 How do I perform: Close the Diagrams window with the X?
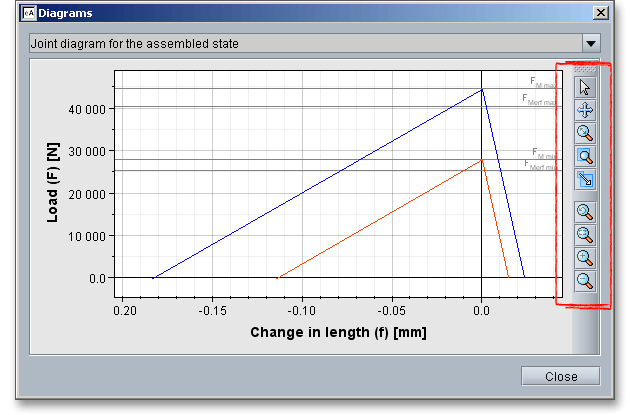tap(600, 12)
